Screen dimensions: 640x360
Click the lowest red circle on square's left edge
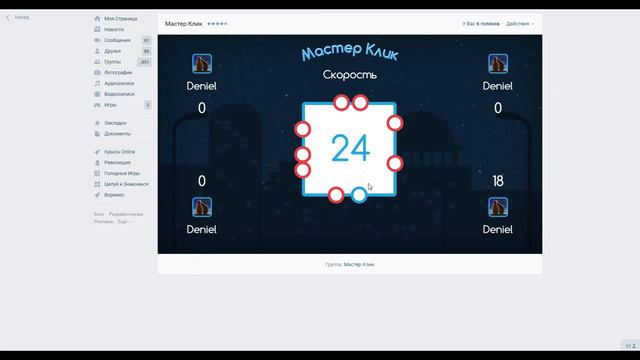click(302, 170)
